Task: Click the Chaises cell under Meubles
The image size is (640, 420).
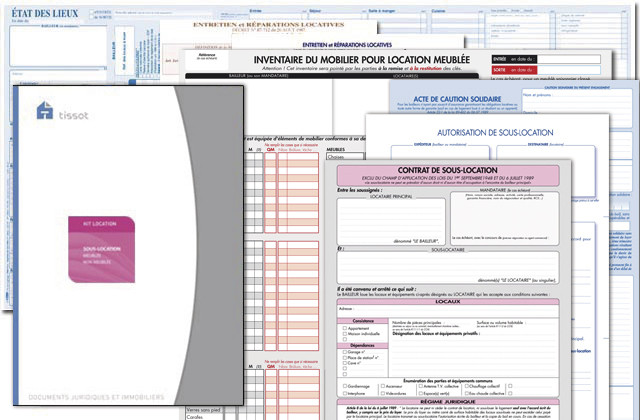Action: [345, 157]
